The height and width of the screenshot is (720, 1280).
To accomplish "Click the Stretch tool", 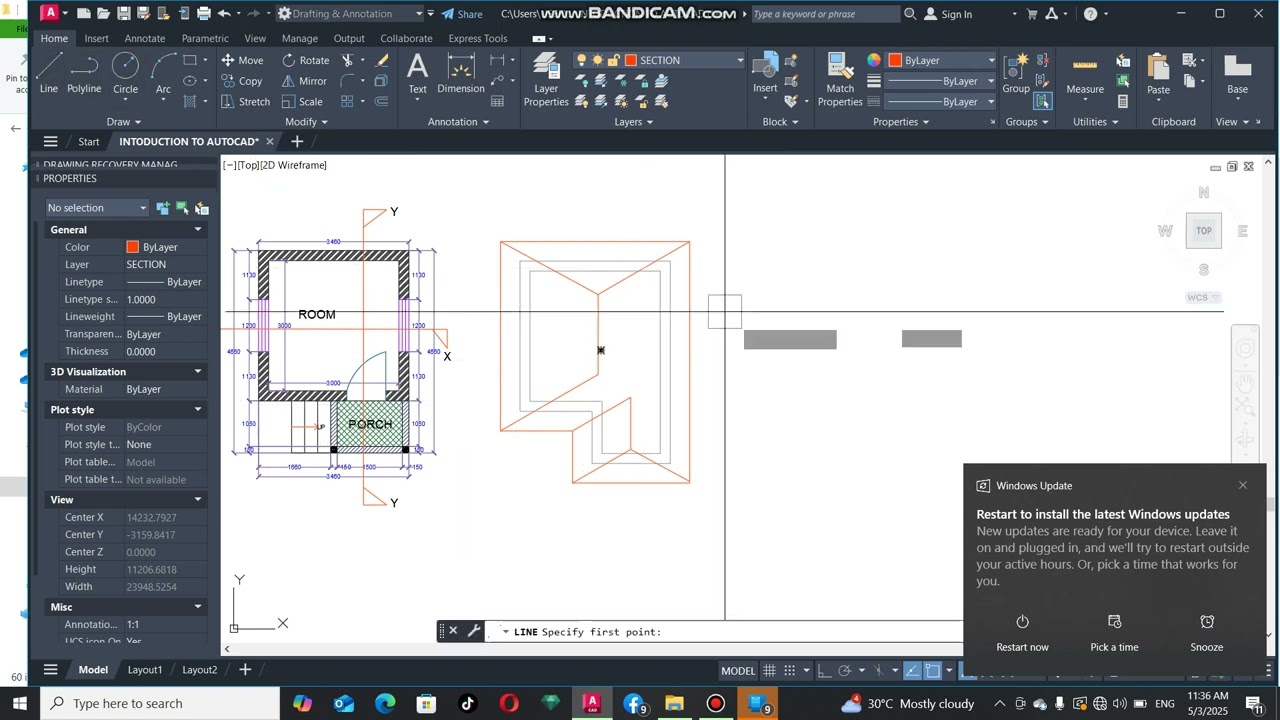I will (x=245, y=101).
